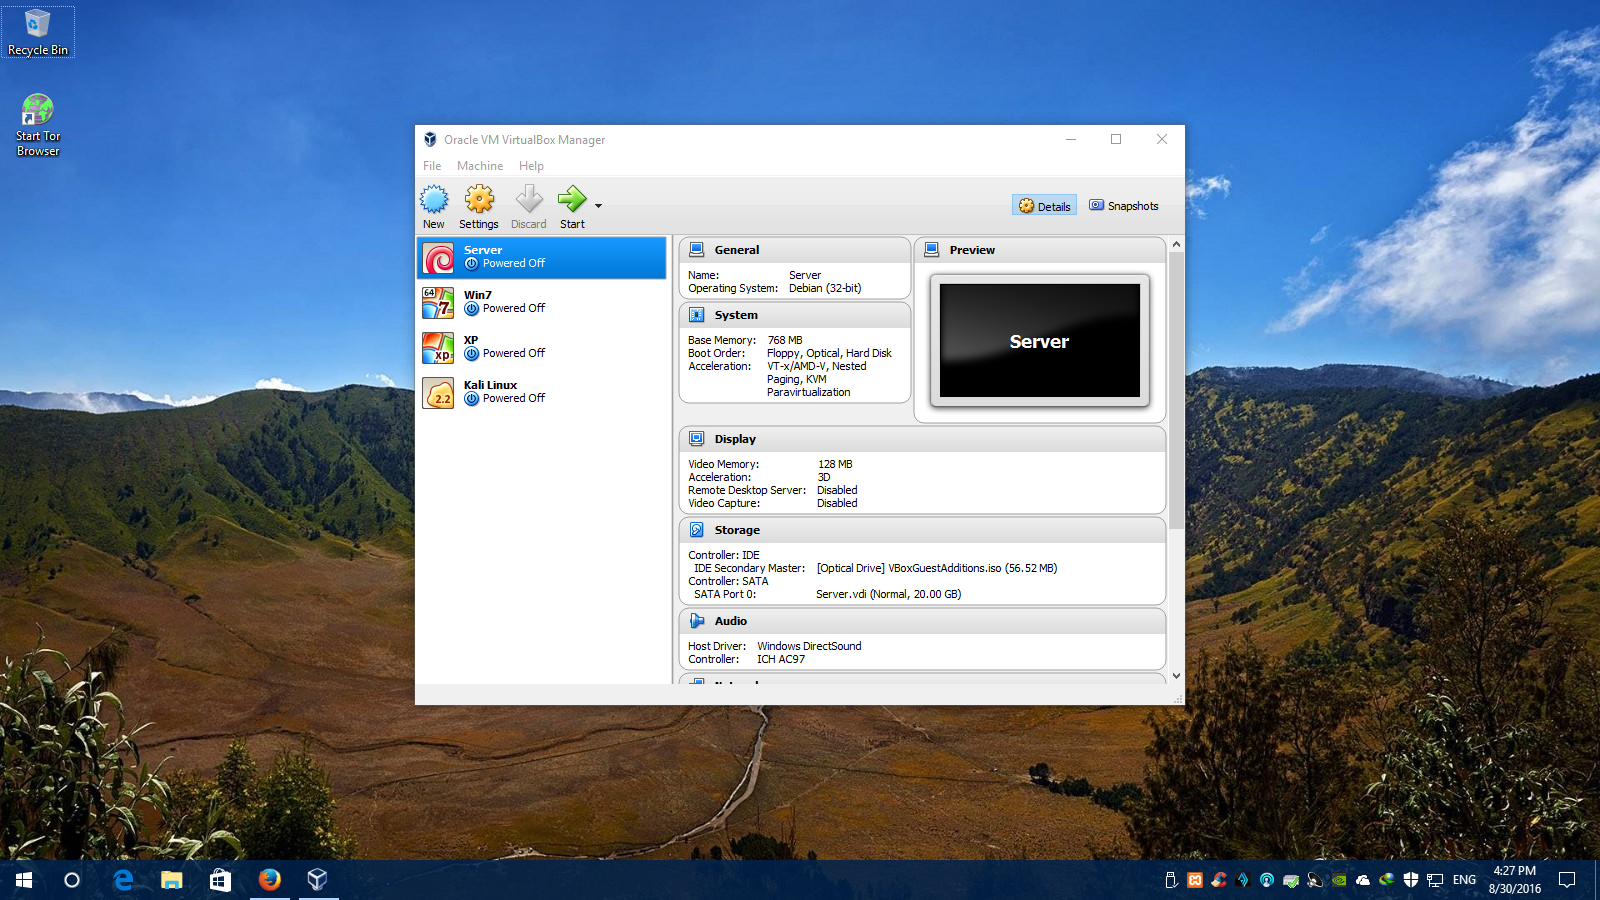Open the Start button dropdown arrow

pyautogui.click(x=598, y=206)
